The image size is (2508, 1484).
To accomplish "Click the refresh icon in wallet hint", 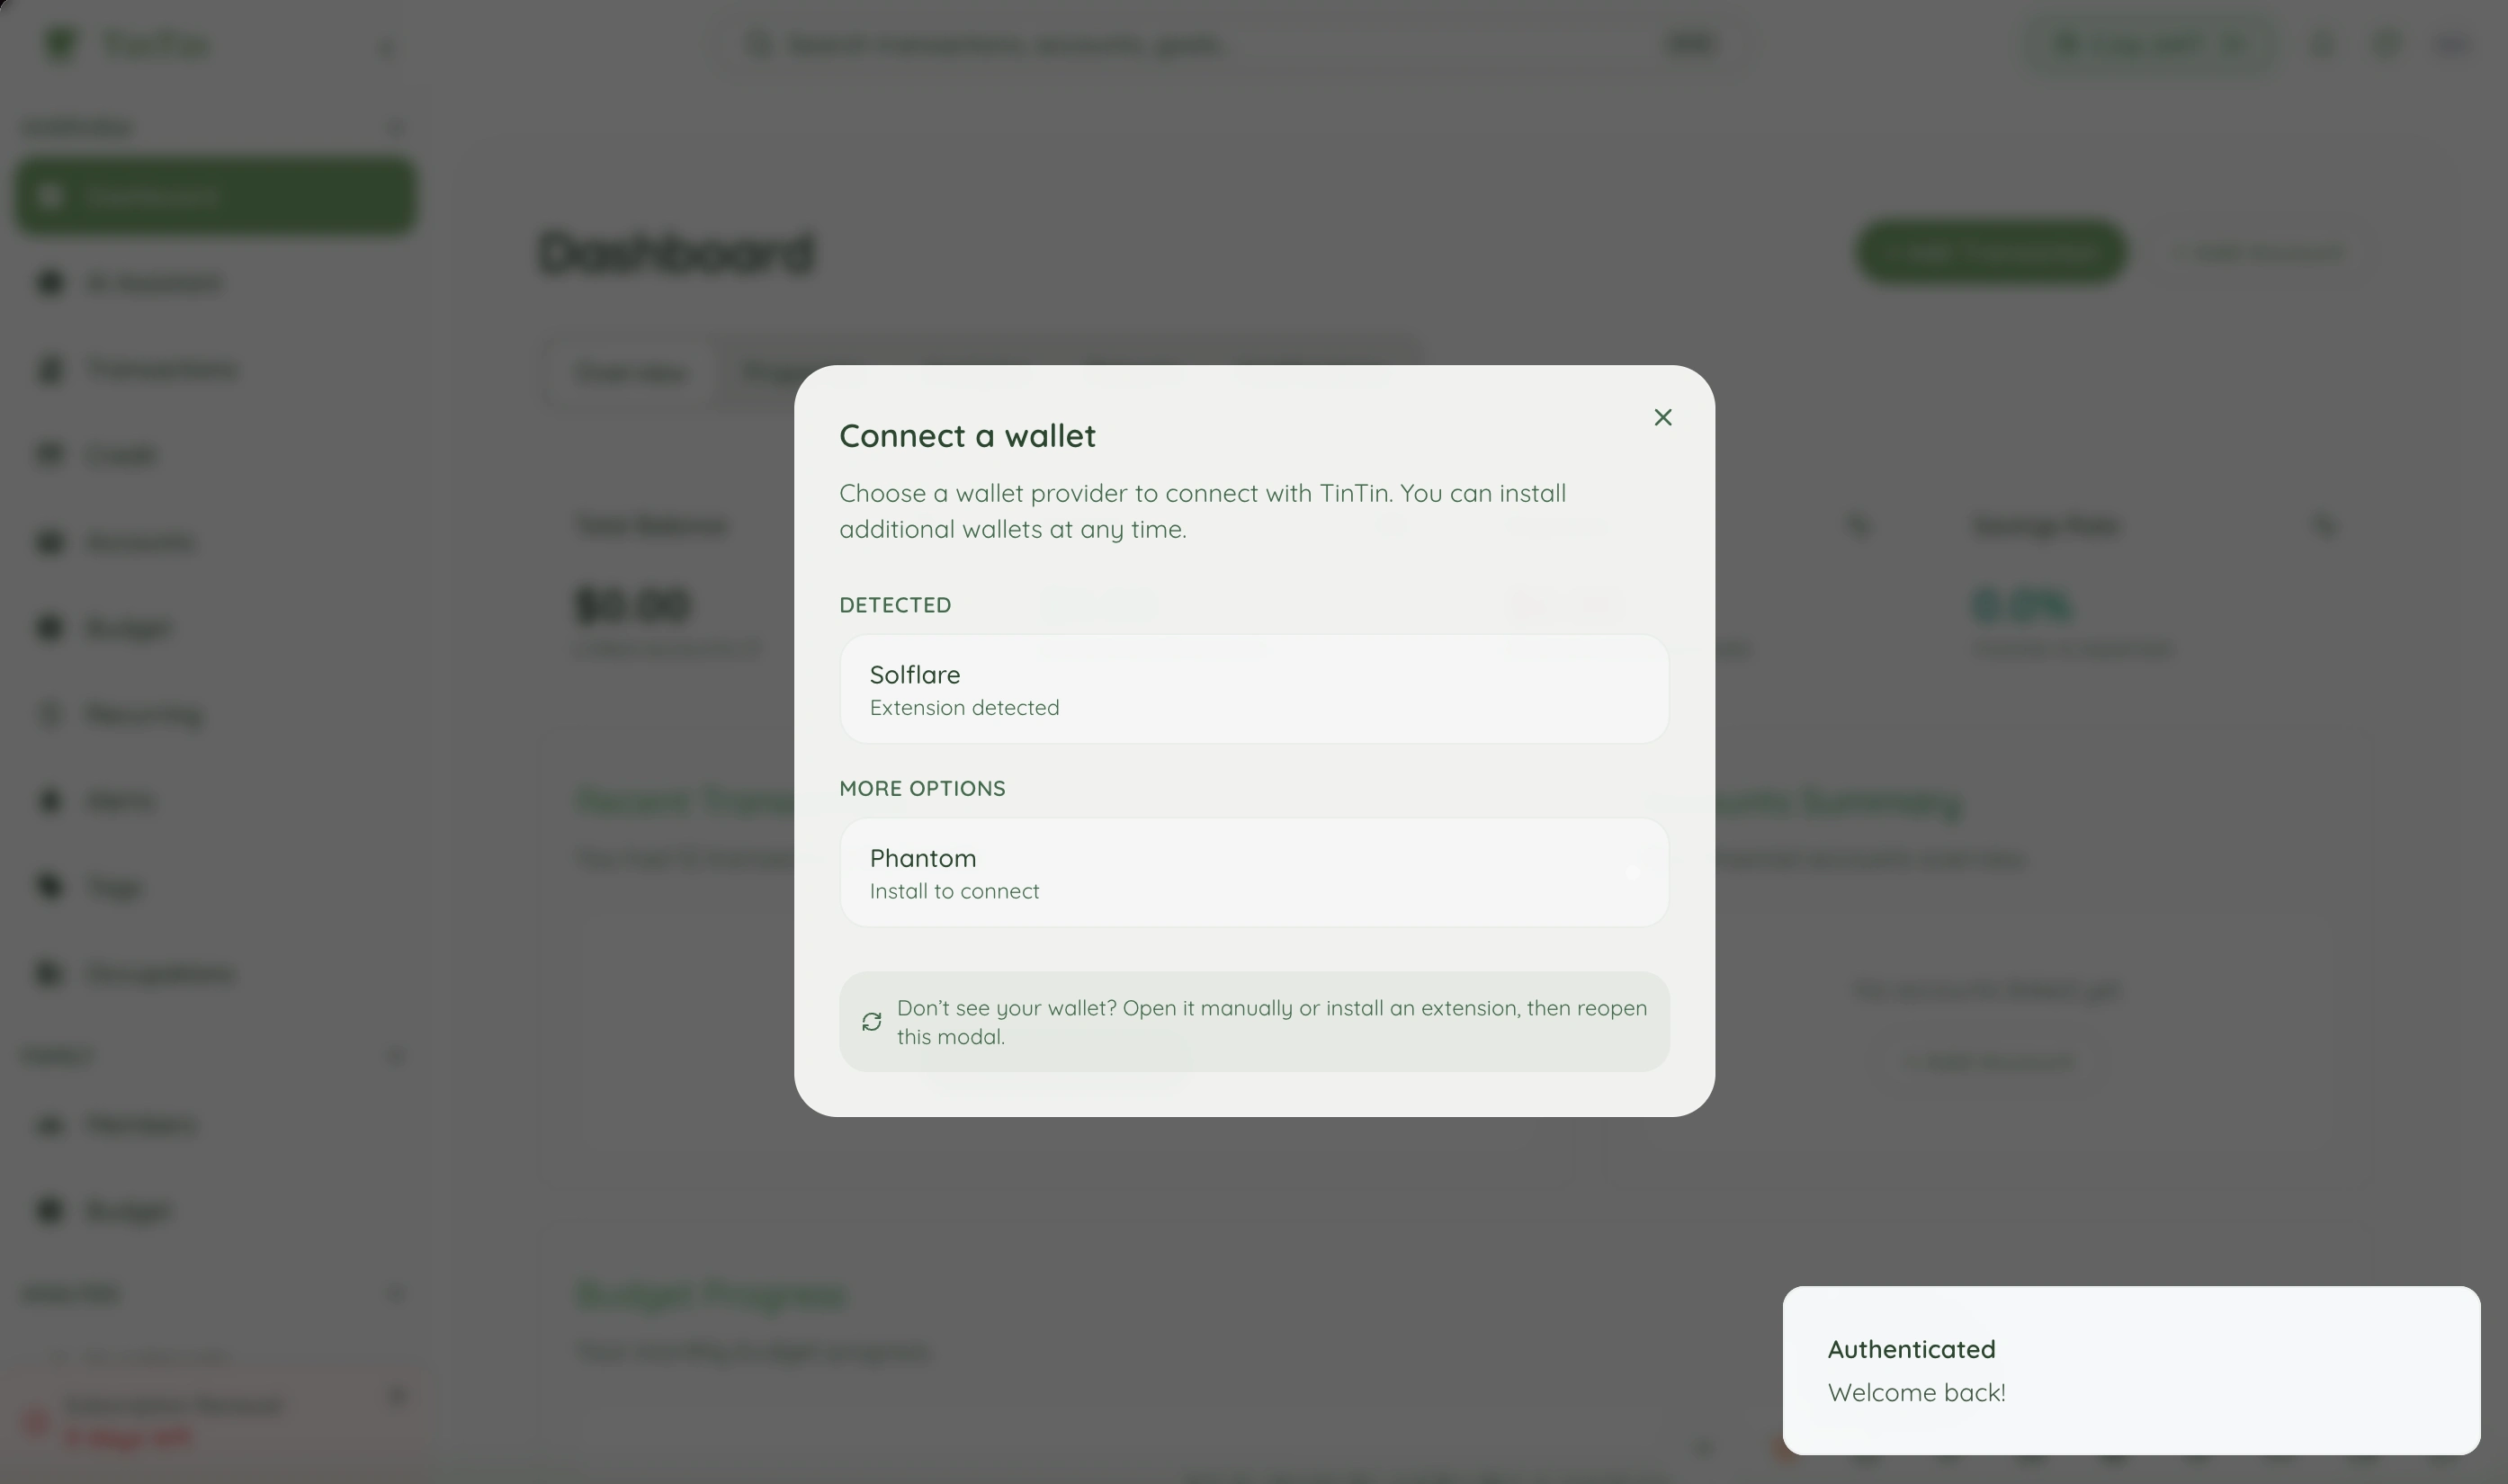I will (x=871, y=1022).
